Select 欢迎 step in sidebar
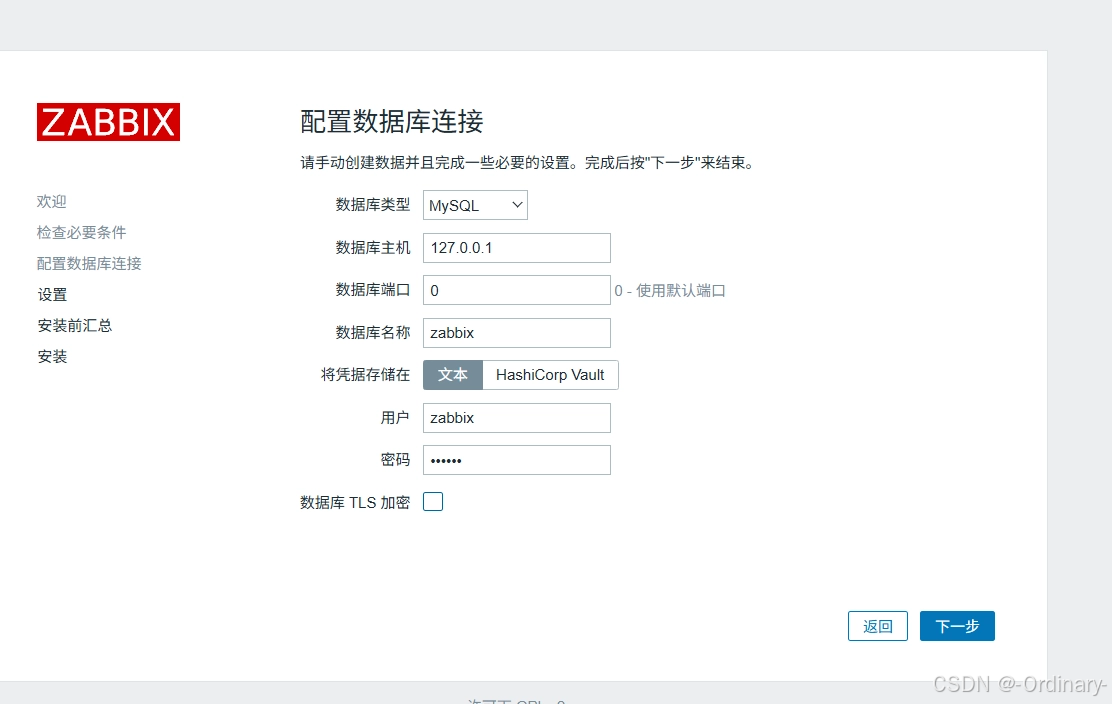 point(52,201)
